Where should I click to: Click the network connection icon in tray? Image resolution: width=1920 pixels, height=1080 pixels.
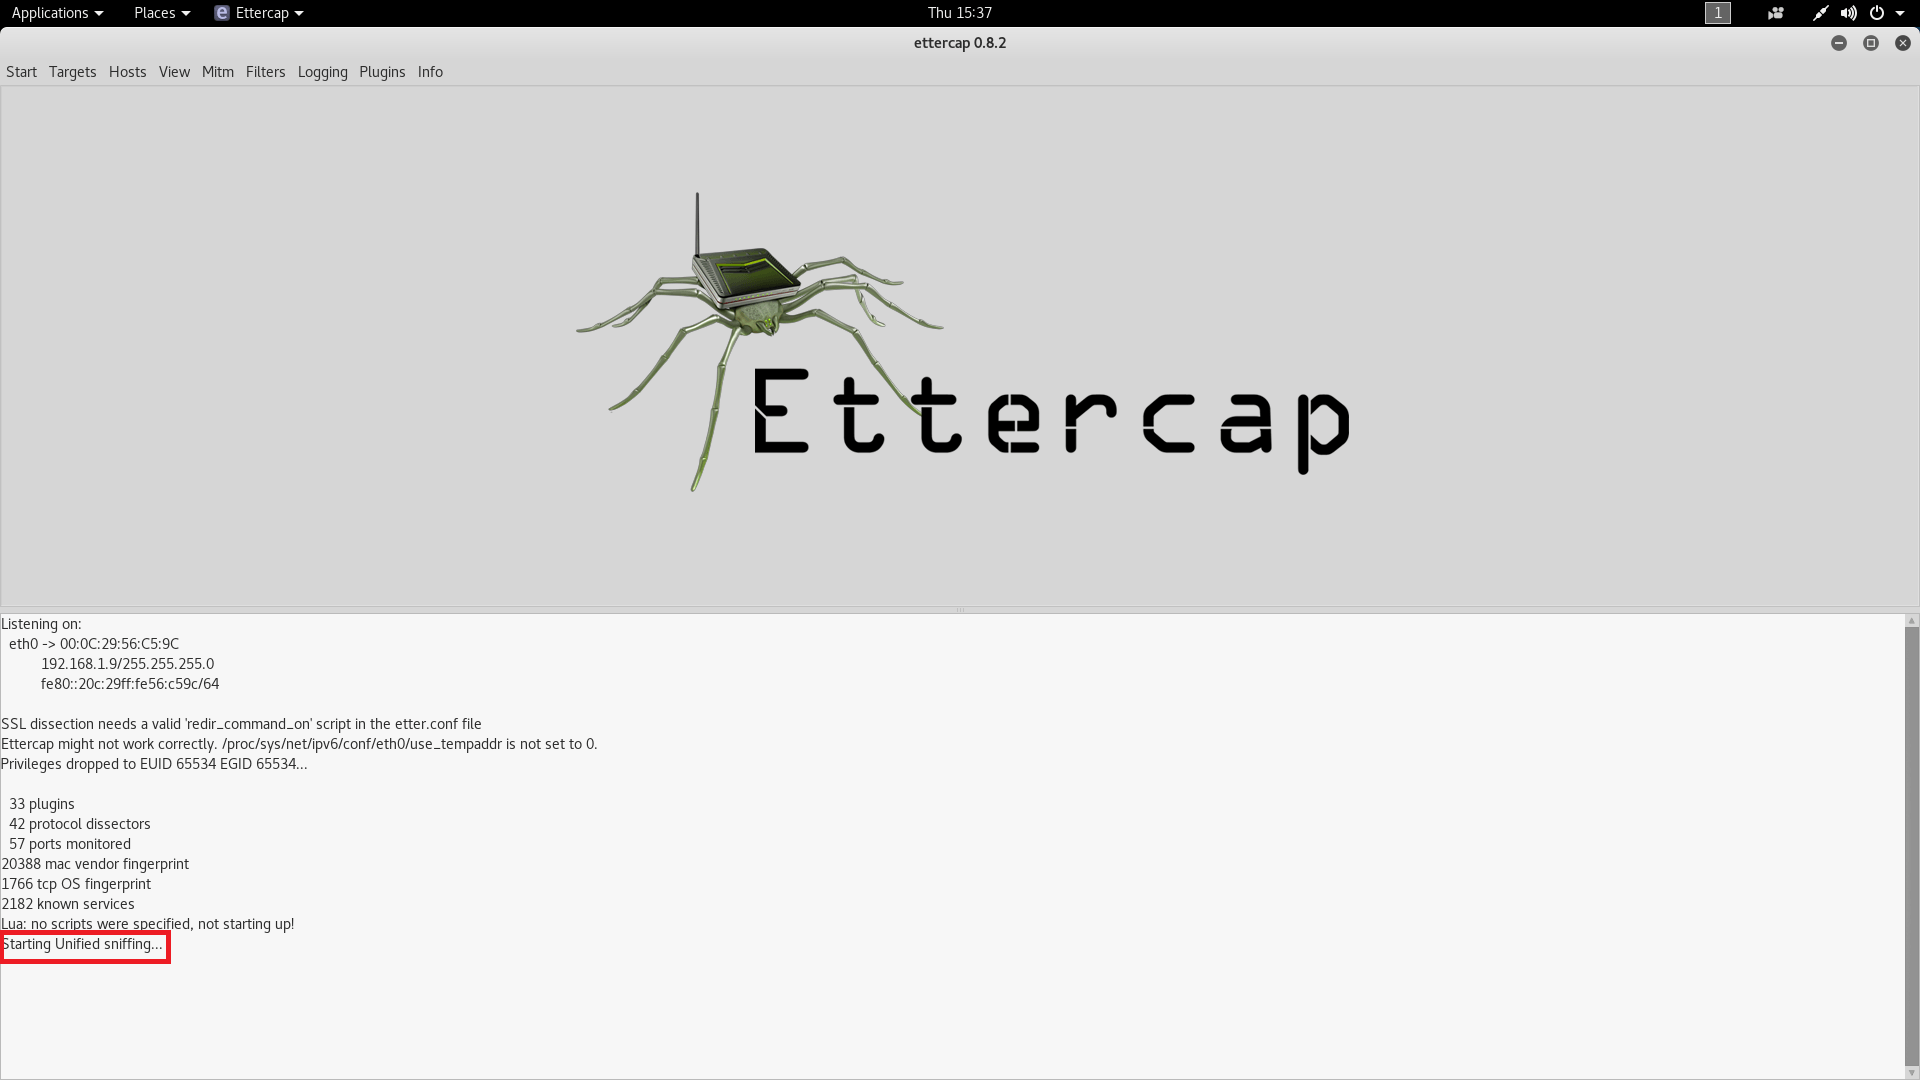(1820, 13)
